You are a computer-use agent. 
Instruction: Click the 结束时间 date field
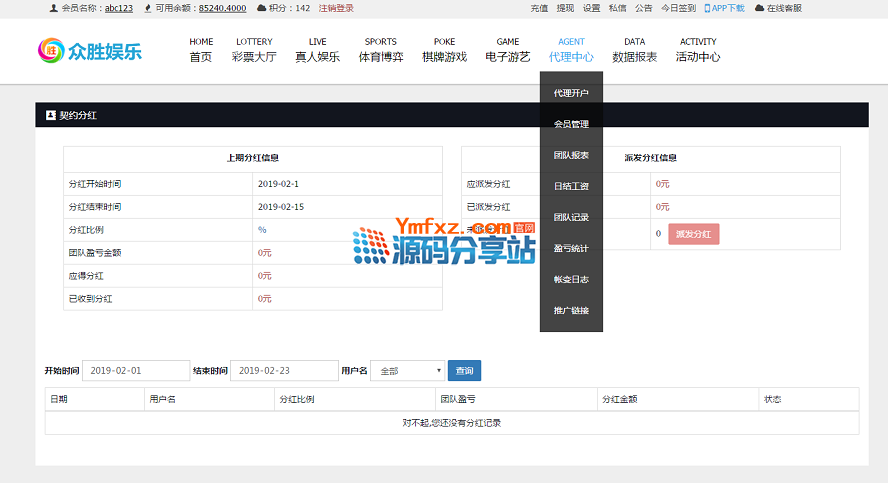pos(284,371)
